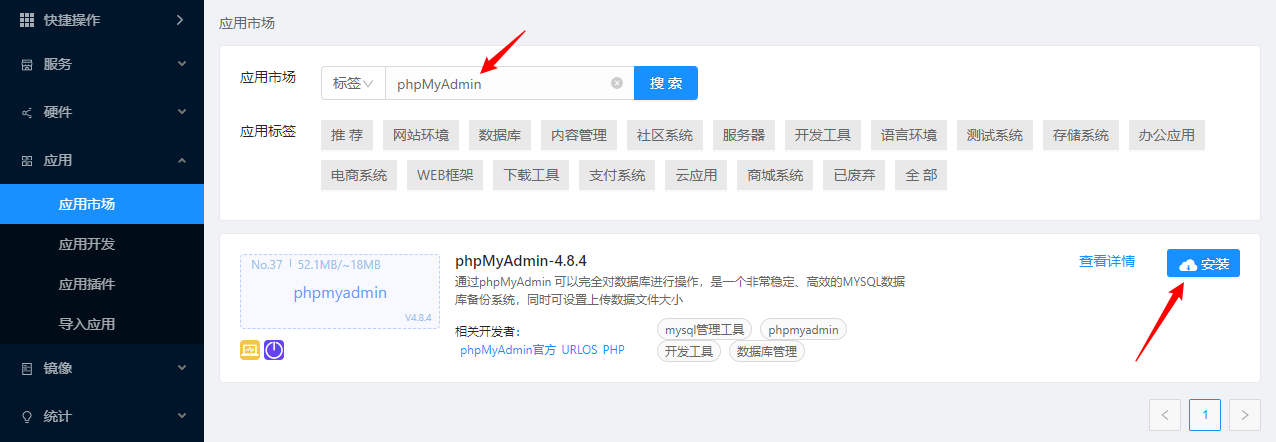This screenshot has height=442, width=1276.
Task: Open the 服务 menu item
Action: point(102,64)
